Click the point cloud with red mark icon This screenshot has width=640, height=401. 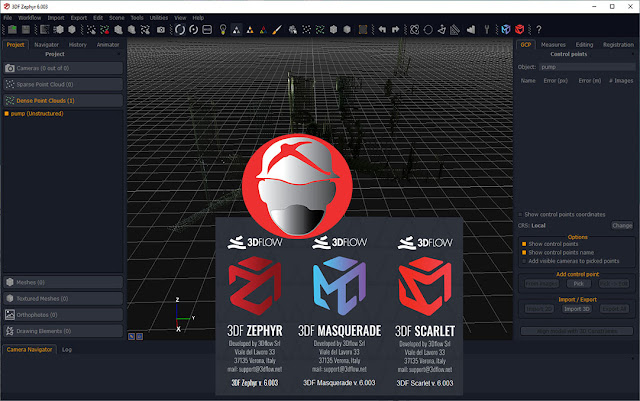pyautogui.click(x=104, y=30)
